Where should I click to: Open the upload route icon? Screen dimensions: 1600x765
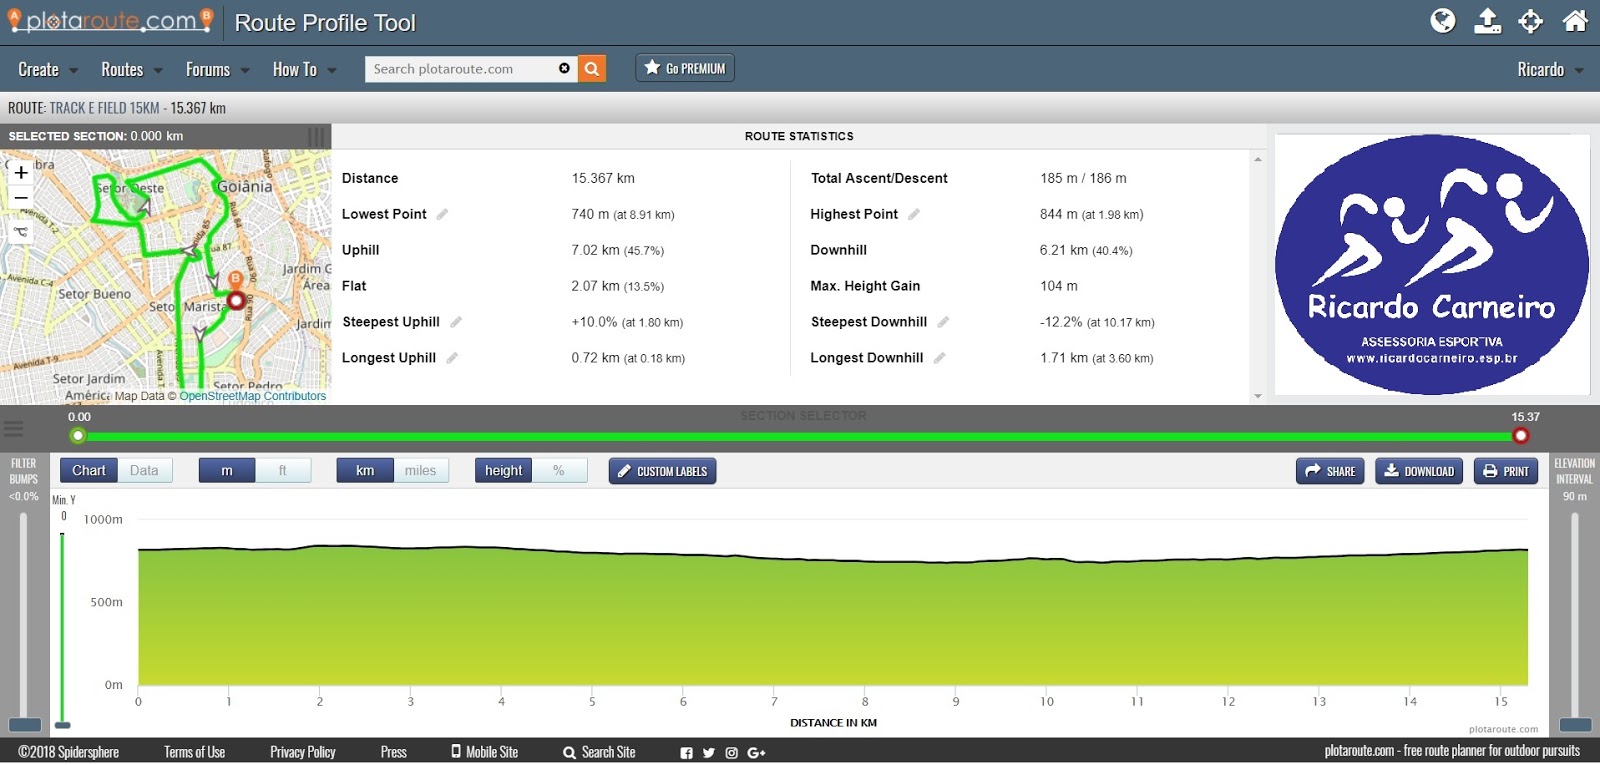(x=1487, y=21)
